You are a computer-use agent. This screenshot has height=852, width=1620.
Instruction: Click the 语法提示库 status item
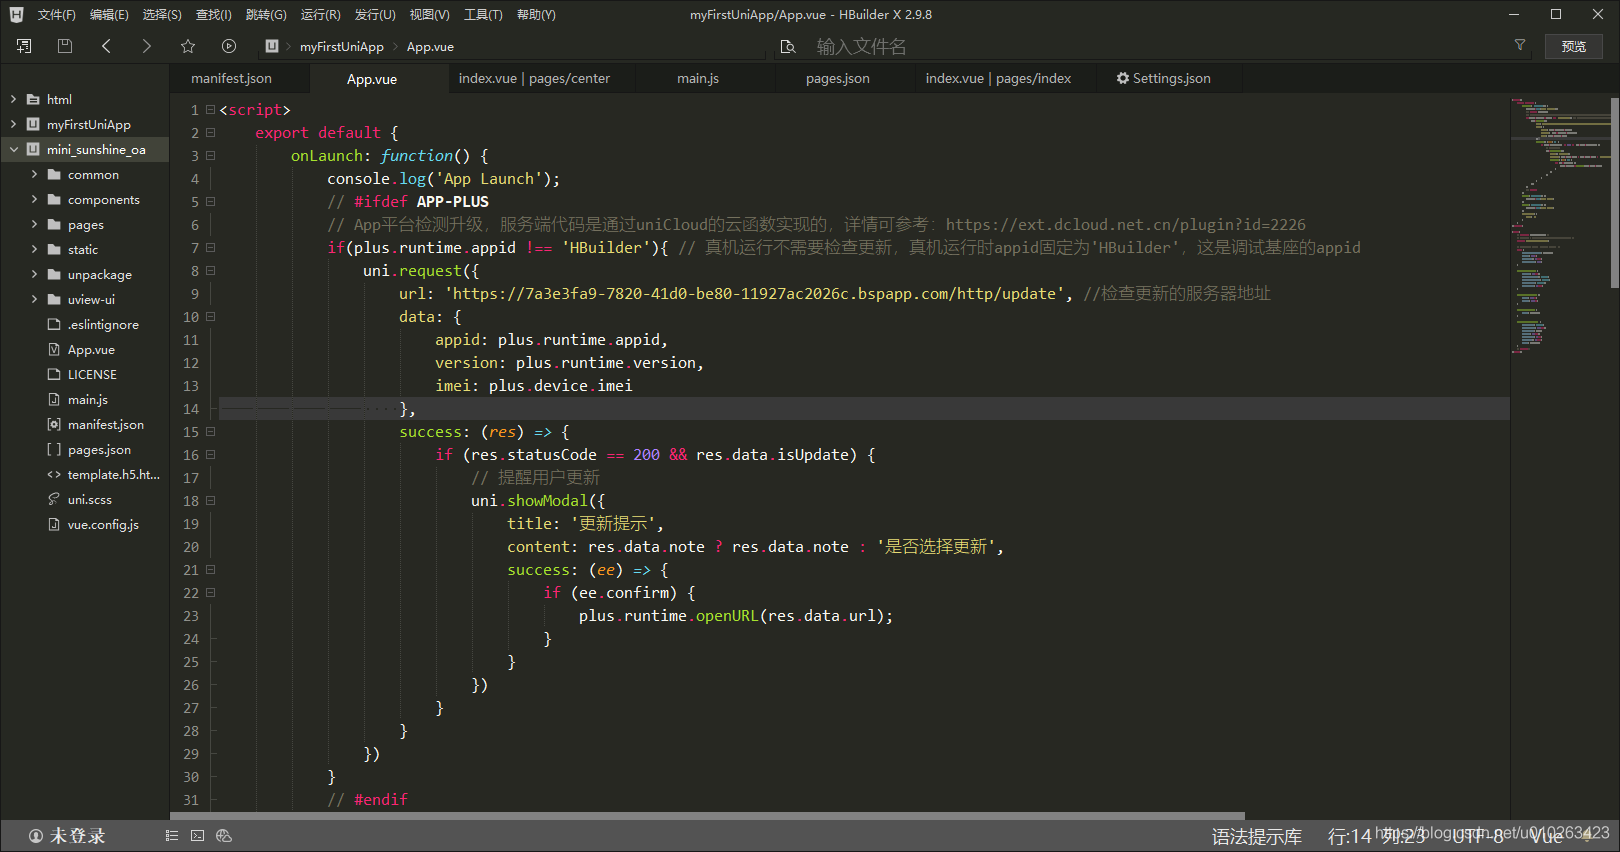(1257, 837)
